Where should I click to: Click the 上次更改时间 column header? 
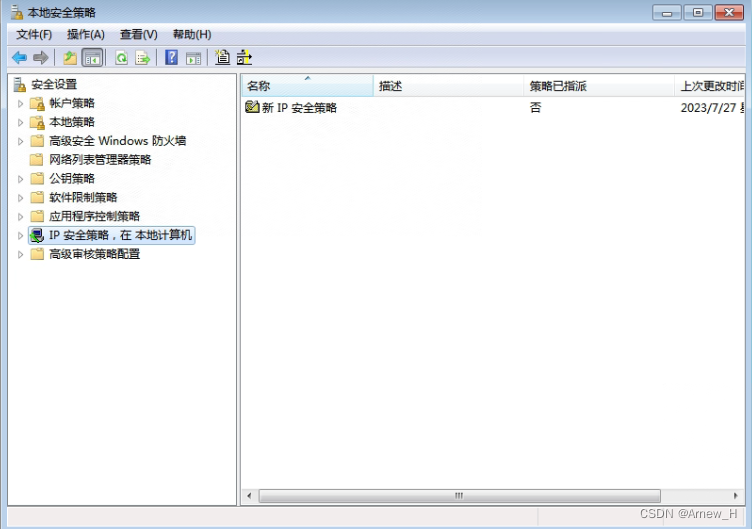point(710,86)
